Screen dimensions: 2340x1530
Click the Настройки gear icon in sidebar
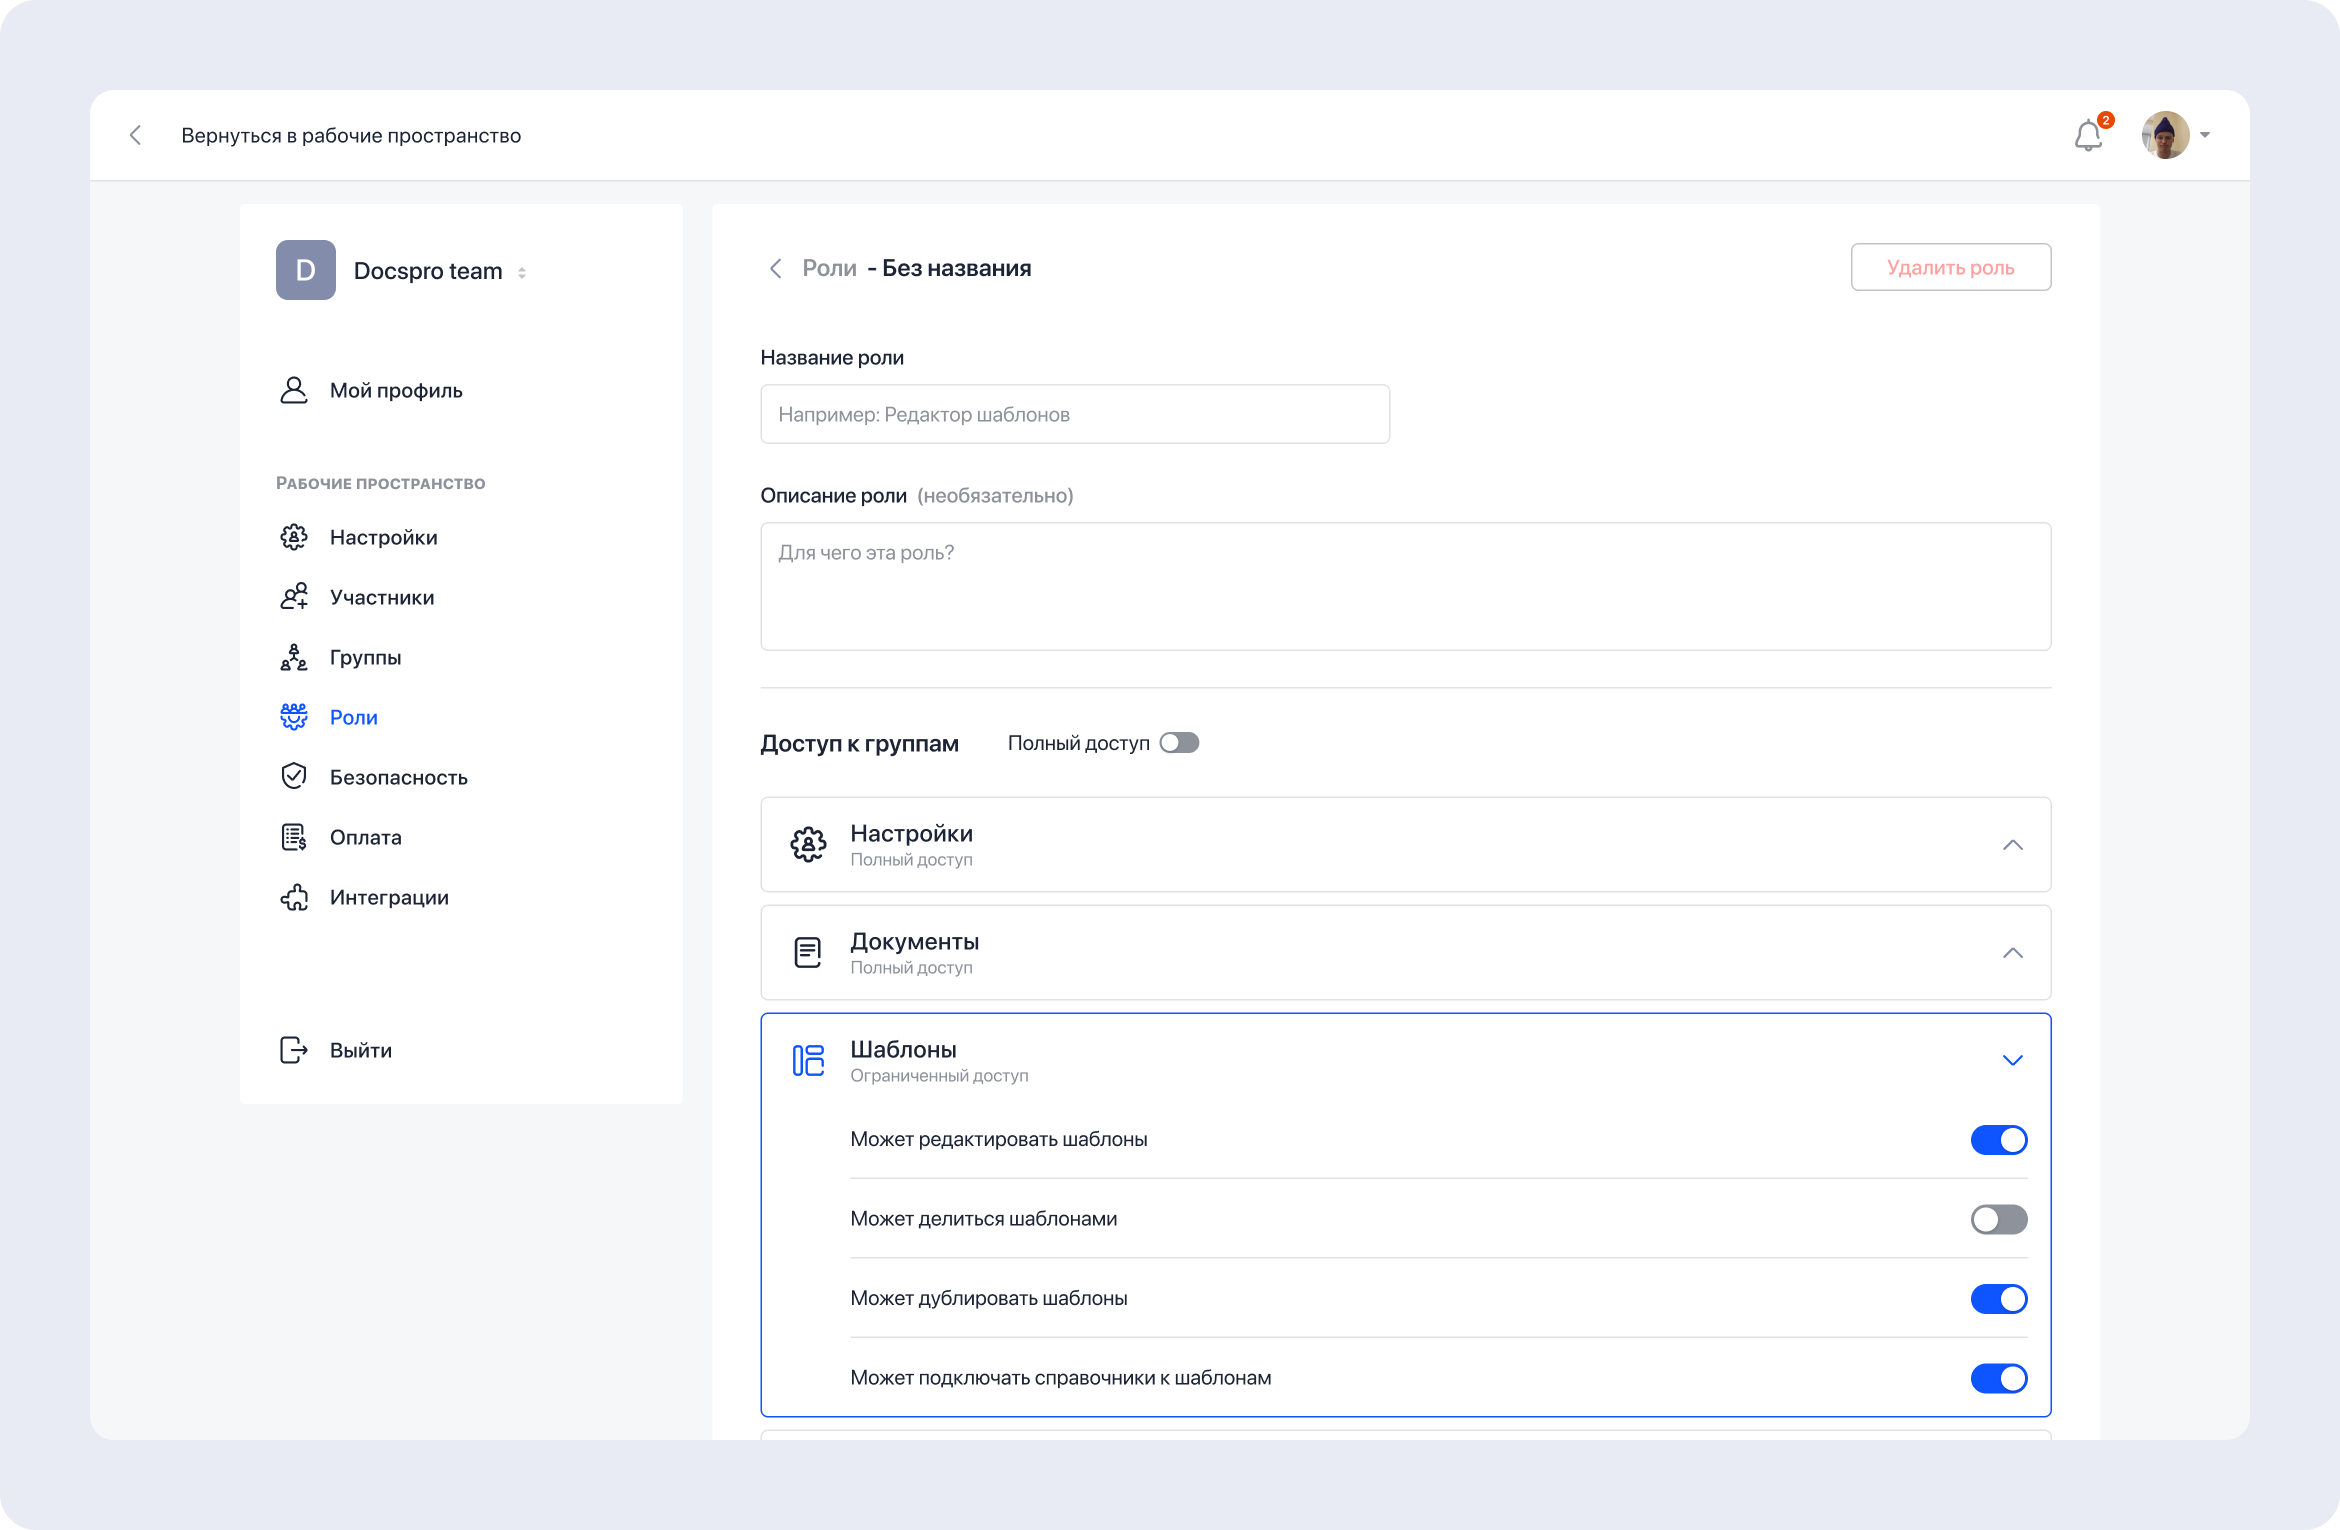coord(294,537)
